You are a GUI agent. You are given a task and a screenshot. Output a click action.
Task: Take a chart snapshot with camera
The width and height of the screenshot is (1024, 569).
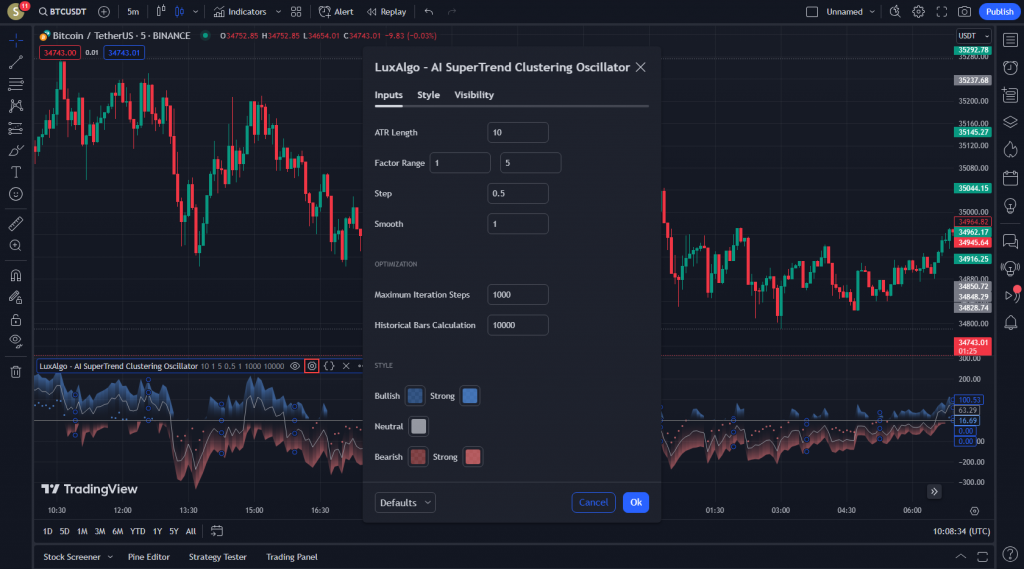pos(965,12)
